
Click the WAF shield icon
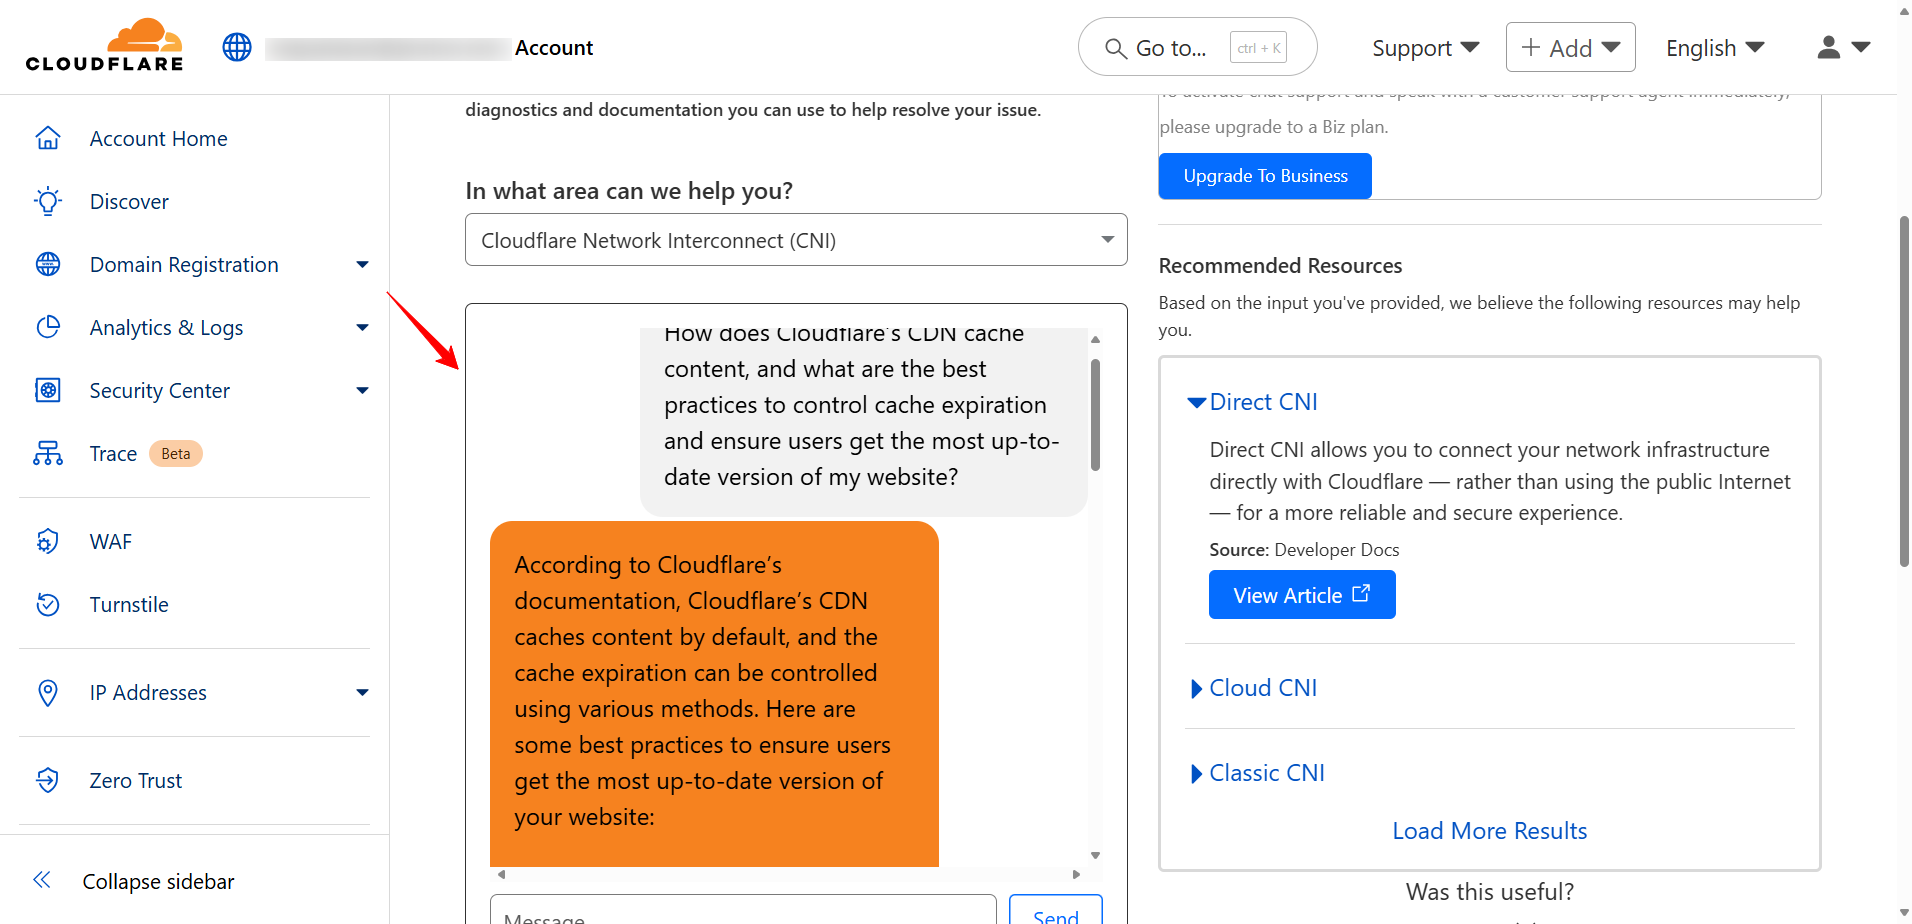48,542
